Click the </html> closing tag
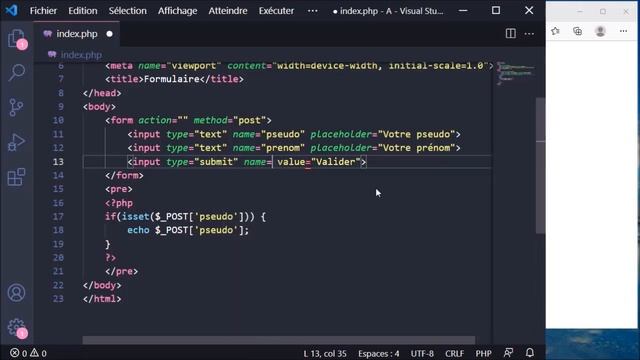Screen dimensions: 640x360 coord(102,299)
